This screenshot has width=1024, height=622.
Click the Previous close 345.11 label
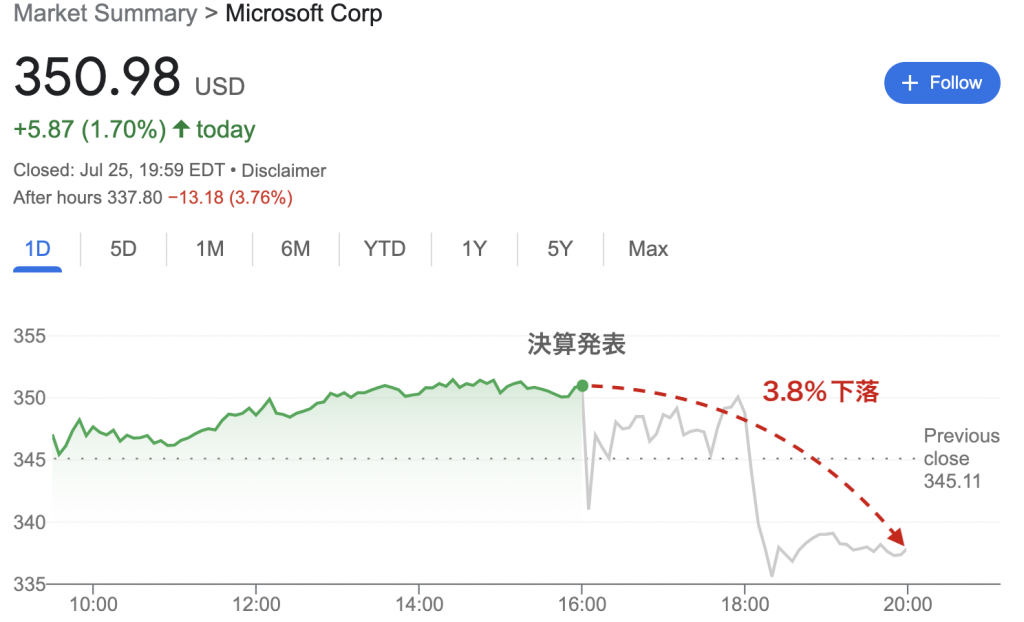(x=961, y=459)
